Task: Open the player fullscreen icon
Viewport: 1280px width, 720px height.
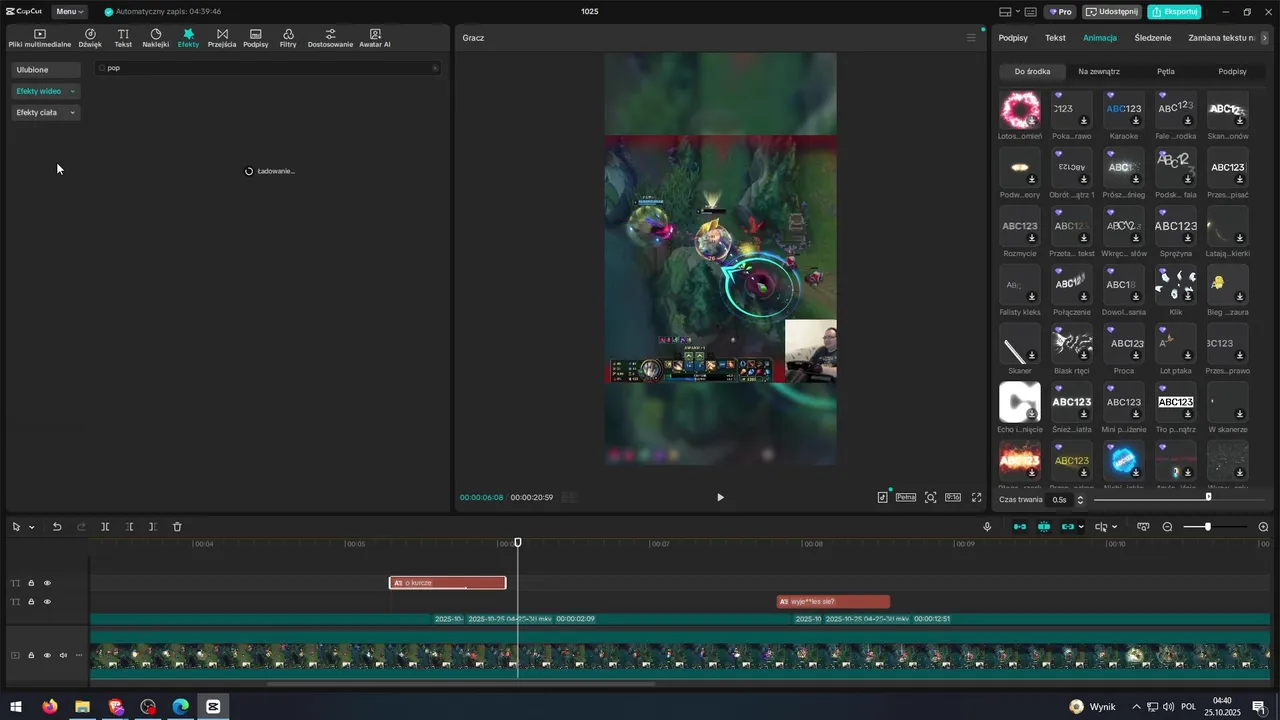Action: point(977,497)
